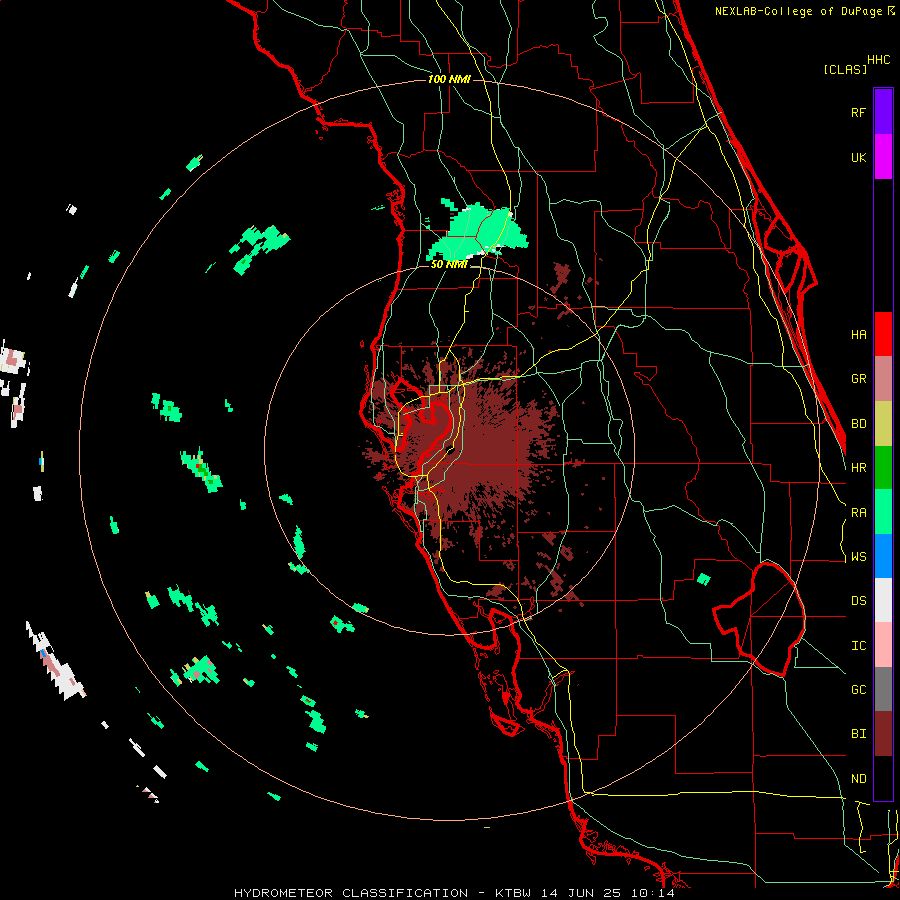Click the 'HA' legend label

[858, 334]
